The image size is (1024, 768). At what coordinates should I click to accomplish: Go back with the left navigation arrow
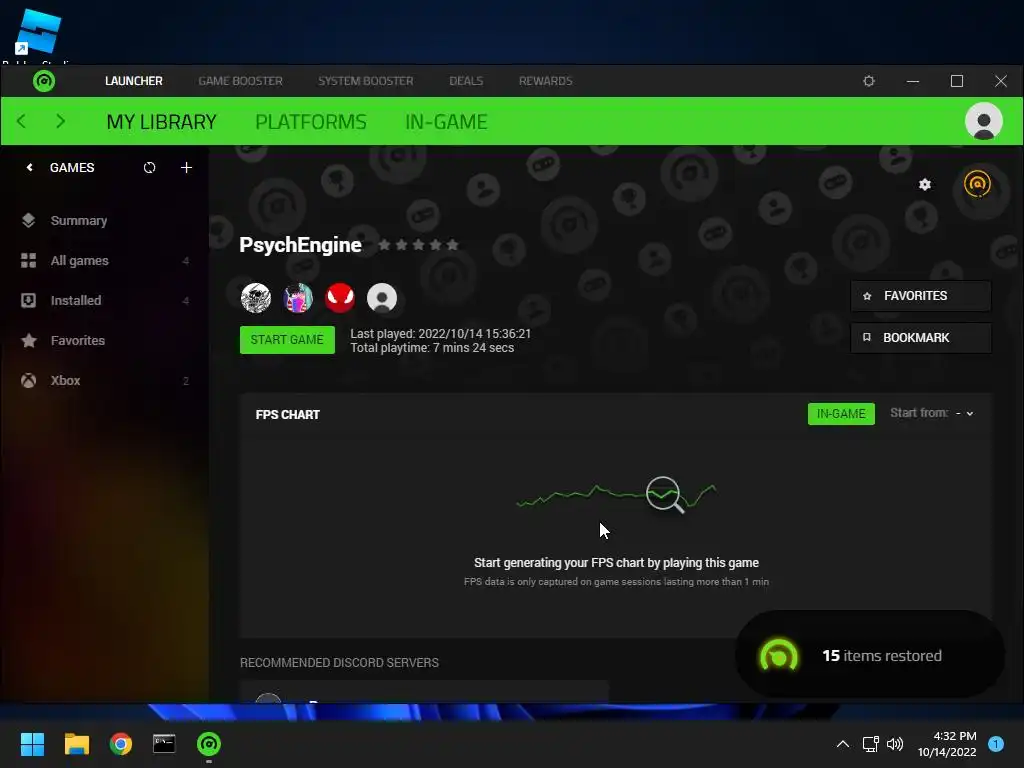(22, 121)
